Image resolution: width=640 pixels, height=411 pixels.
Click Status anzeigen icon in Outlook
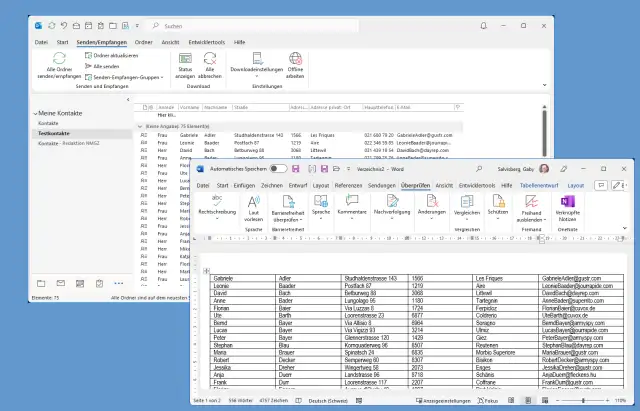[185, 59]
